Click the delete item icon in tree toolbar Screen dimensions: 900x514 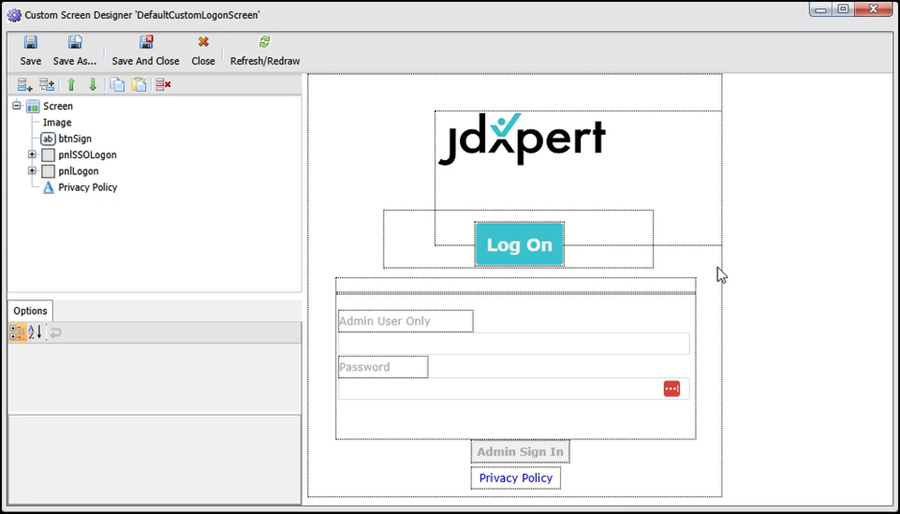tap(163, 85)
